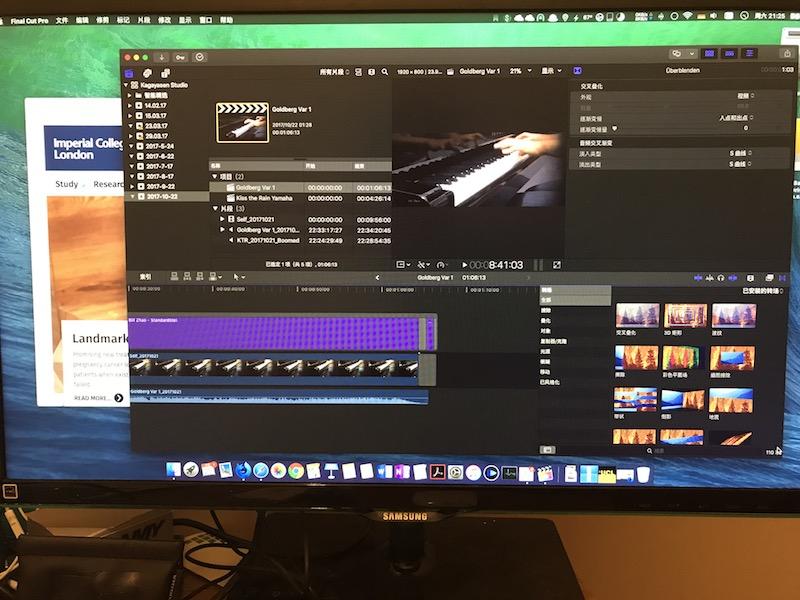Show the Libraries sidebar icon
Screen dimensions: 800x600
pyautogui.click(x=130, y=73)
